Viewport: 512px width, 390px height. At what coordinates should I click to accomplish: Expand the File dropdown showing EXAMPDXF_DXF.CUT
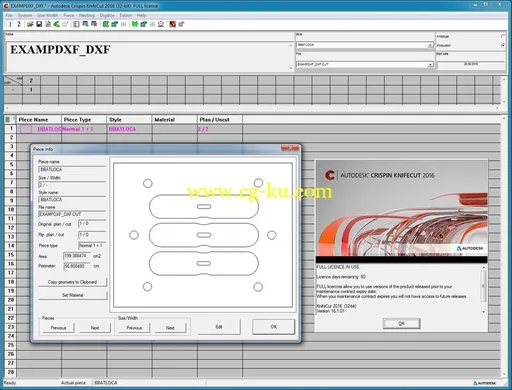(430, 64)
